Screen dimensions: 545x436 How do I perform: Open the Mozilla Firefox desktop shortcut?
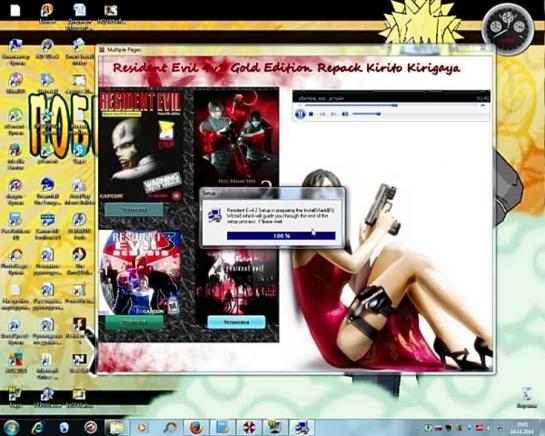(15, 156)
